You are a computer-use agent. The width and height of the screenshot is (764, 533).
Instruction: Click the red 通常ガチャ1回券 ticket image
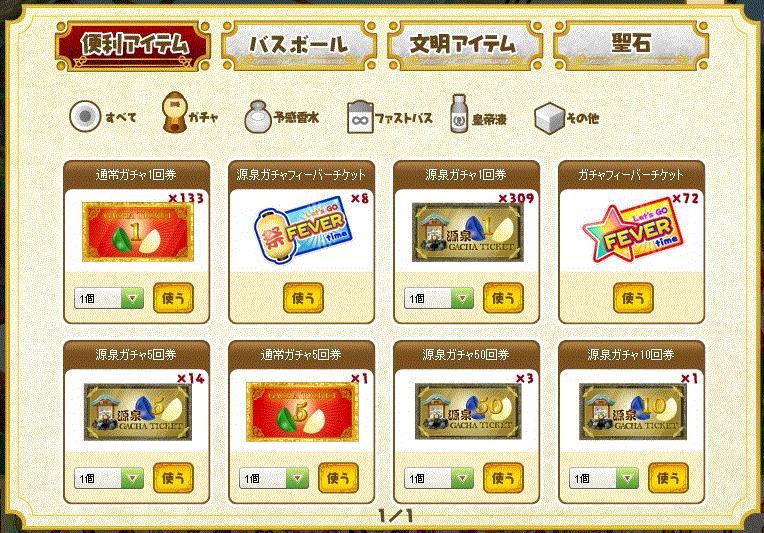coord(137,232)
